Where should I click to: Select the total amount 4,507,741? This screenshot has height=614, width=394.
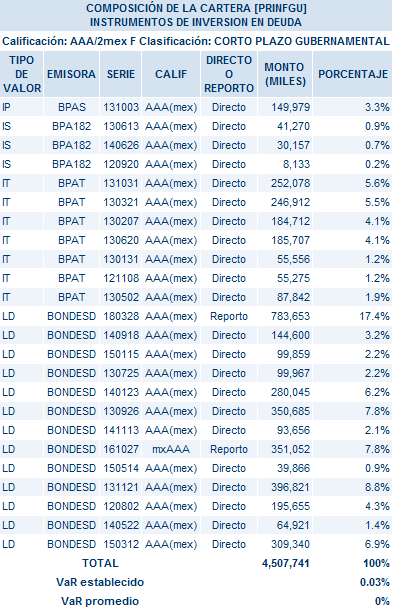[x=286, y=563]
